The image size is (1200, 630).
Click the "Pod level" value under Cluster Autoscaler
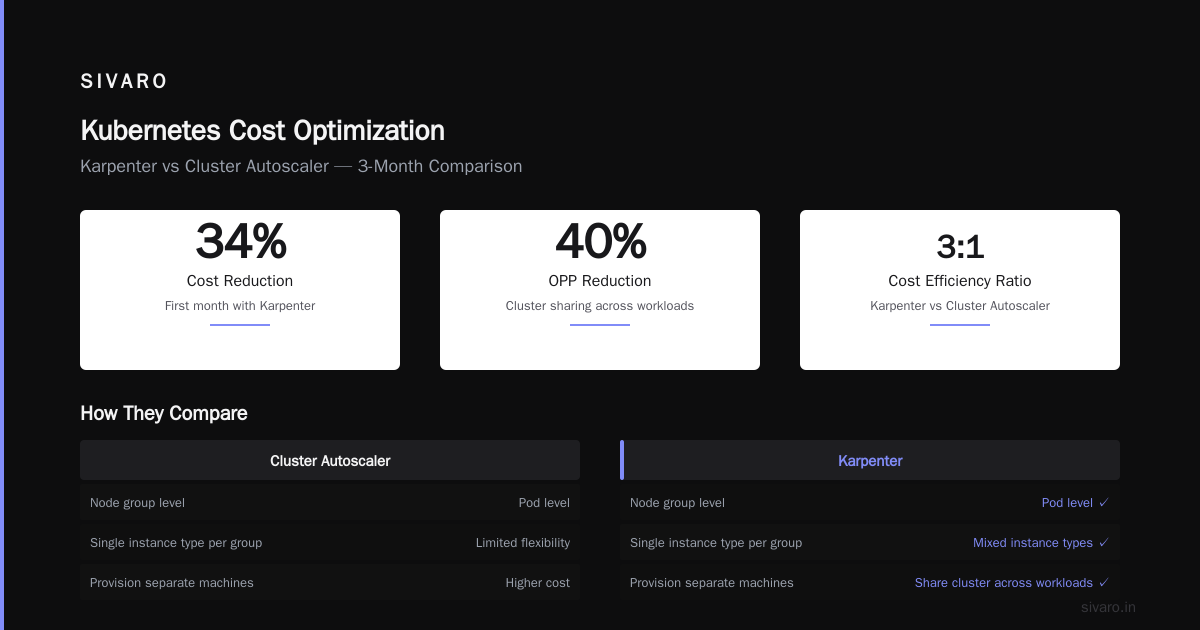tap(544, 503)
